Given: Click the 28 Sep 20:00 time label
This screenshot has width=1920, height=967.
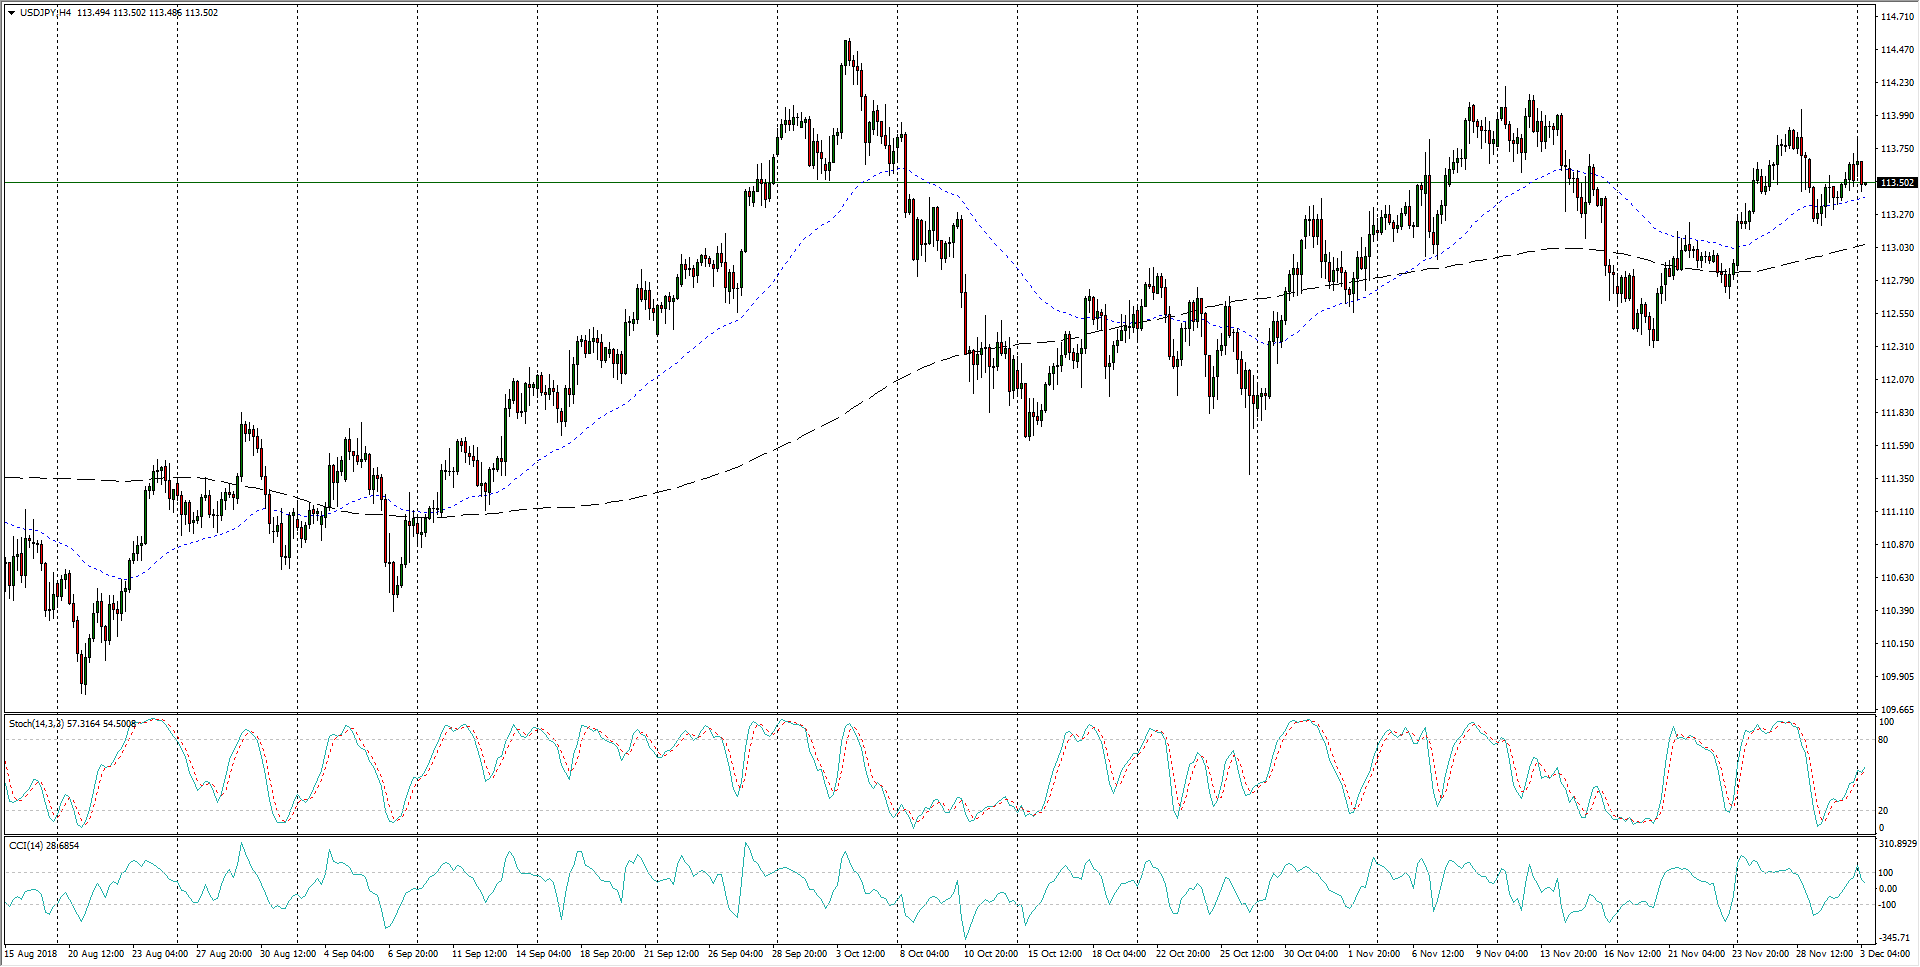Looking at the screenshot, I should 800,954.
